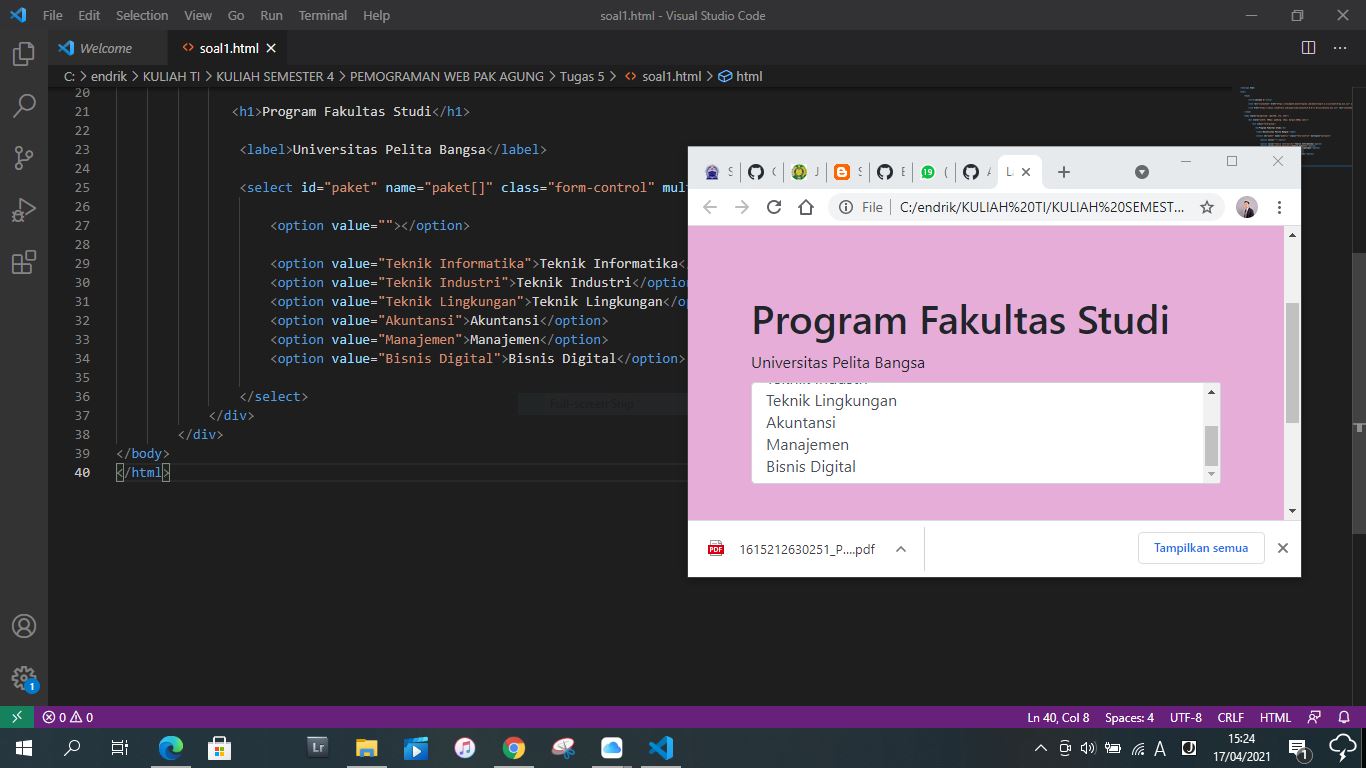Select UTF-8 encoding in the status bar
1366x768 pixels.
pyautogui.click(x=1186, y=717)
